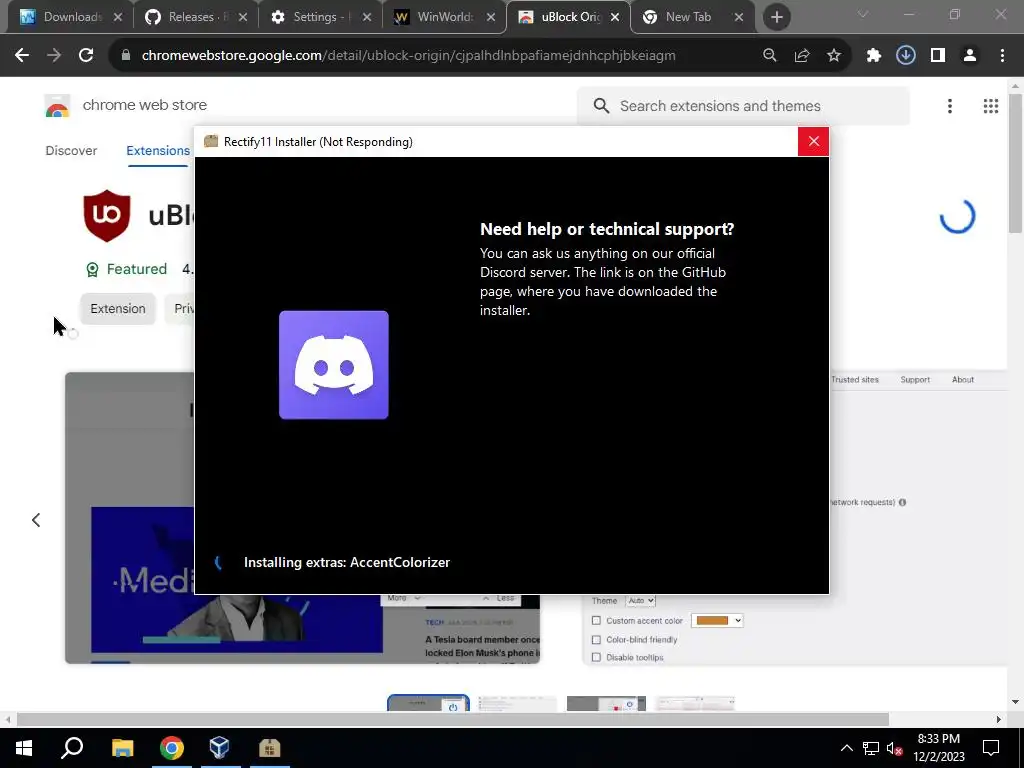1024x768 pixels.
Task: Click the About tab in uBlock screenshot
Action: 963,379
